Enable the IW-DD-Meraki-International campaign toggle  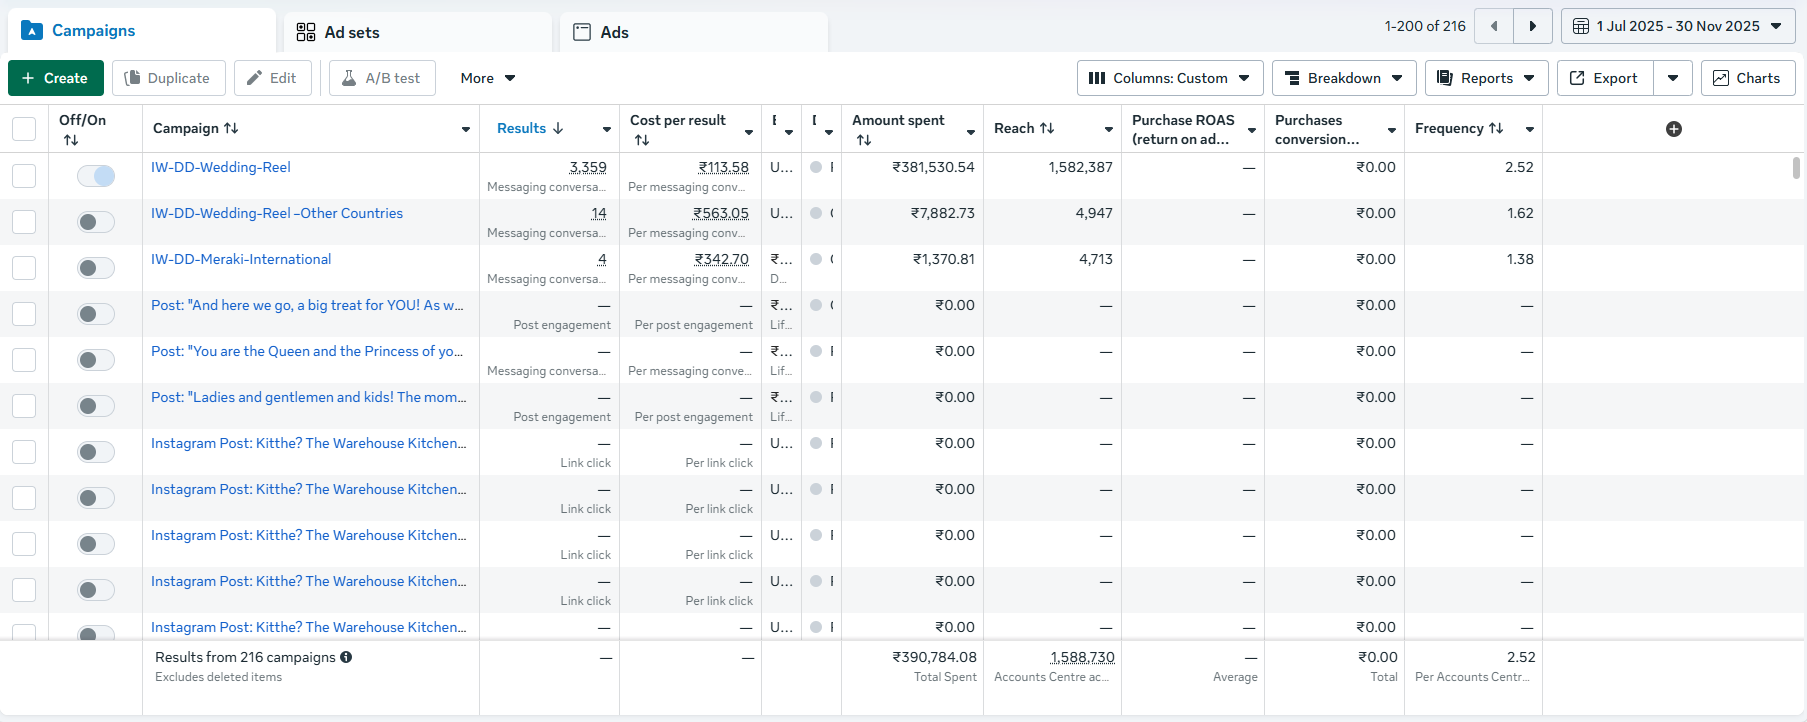coord(96,268)
